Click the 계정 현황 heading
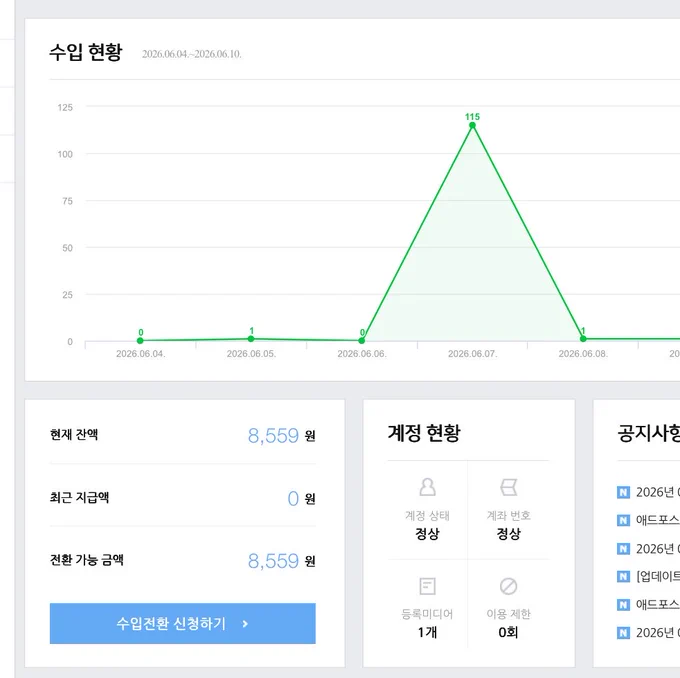 pyautogui.click(x=424, y=433)
